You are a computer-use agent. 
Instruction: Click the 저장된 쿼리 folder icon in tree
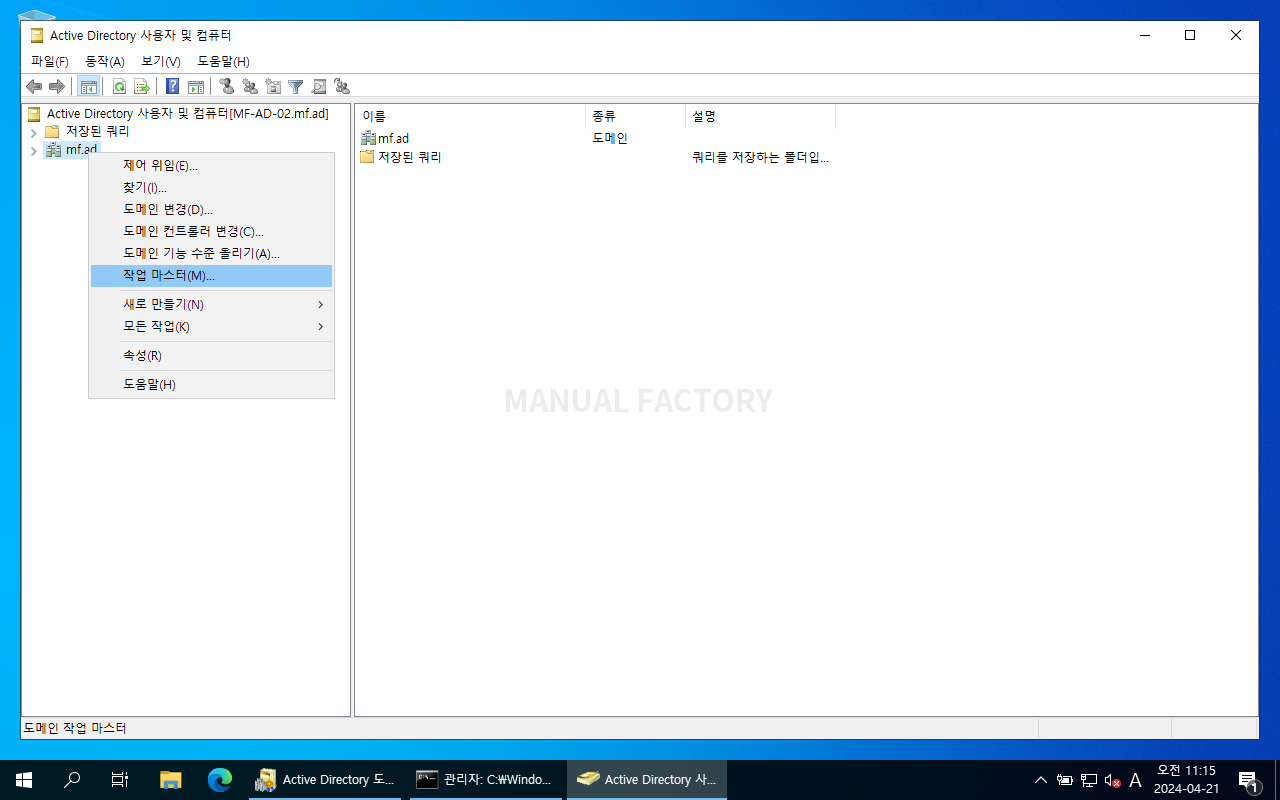click(52, 132)
